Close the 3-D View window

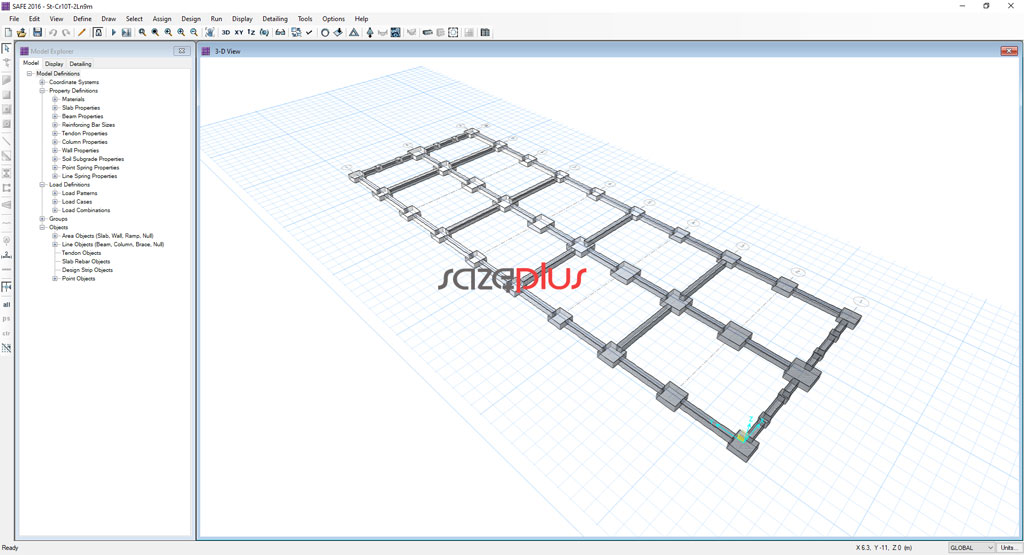pyautogui.click(x=1009, y=51)
